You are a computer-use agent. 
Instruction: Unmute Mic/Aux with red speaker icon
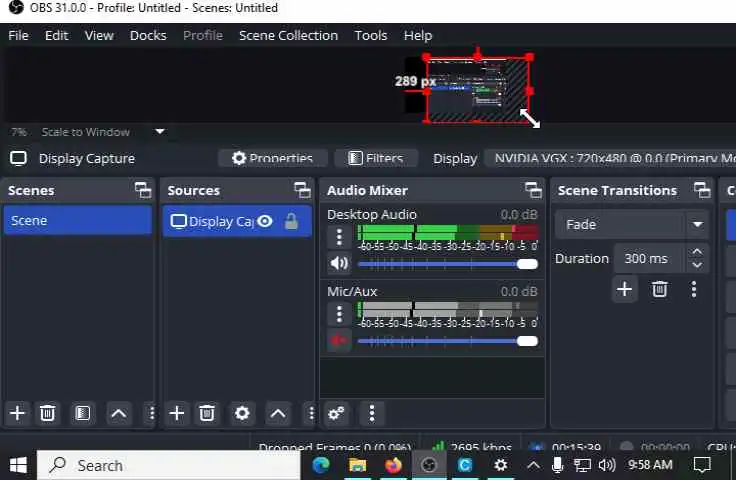pyautogui.click(x=339, y=340)
